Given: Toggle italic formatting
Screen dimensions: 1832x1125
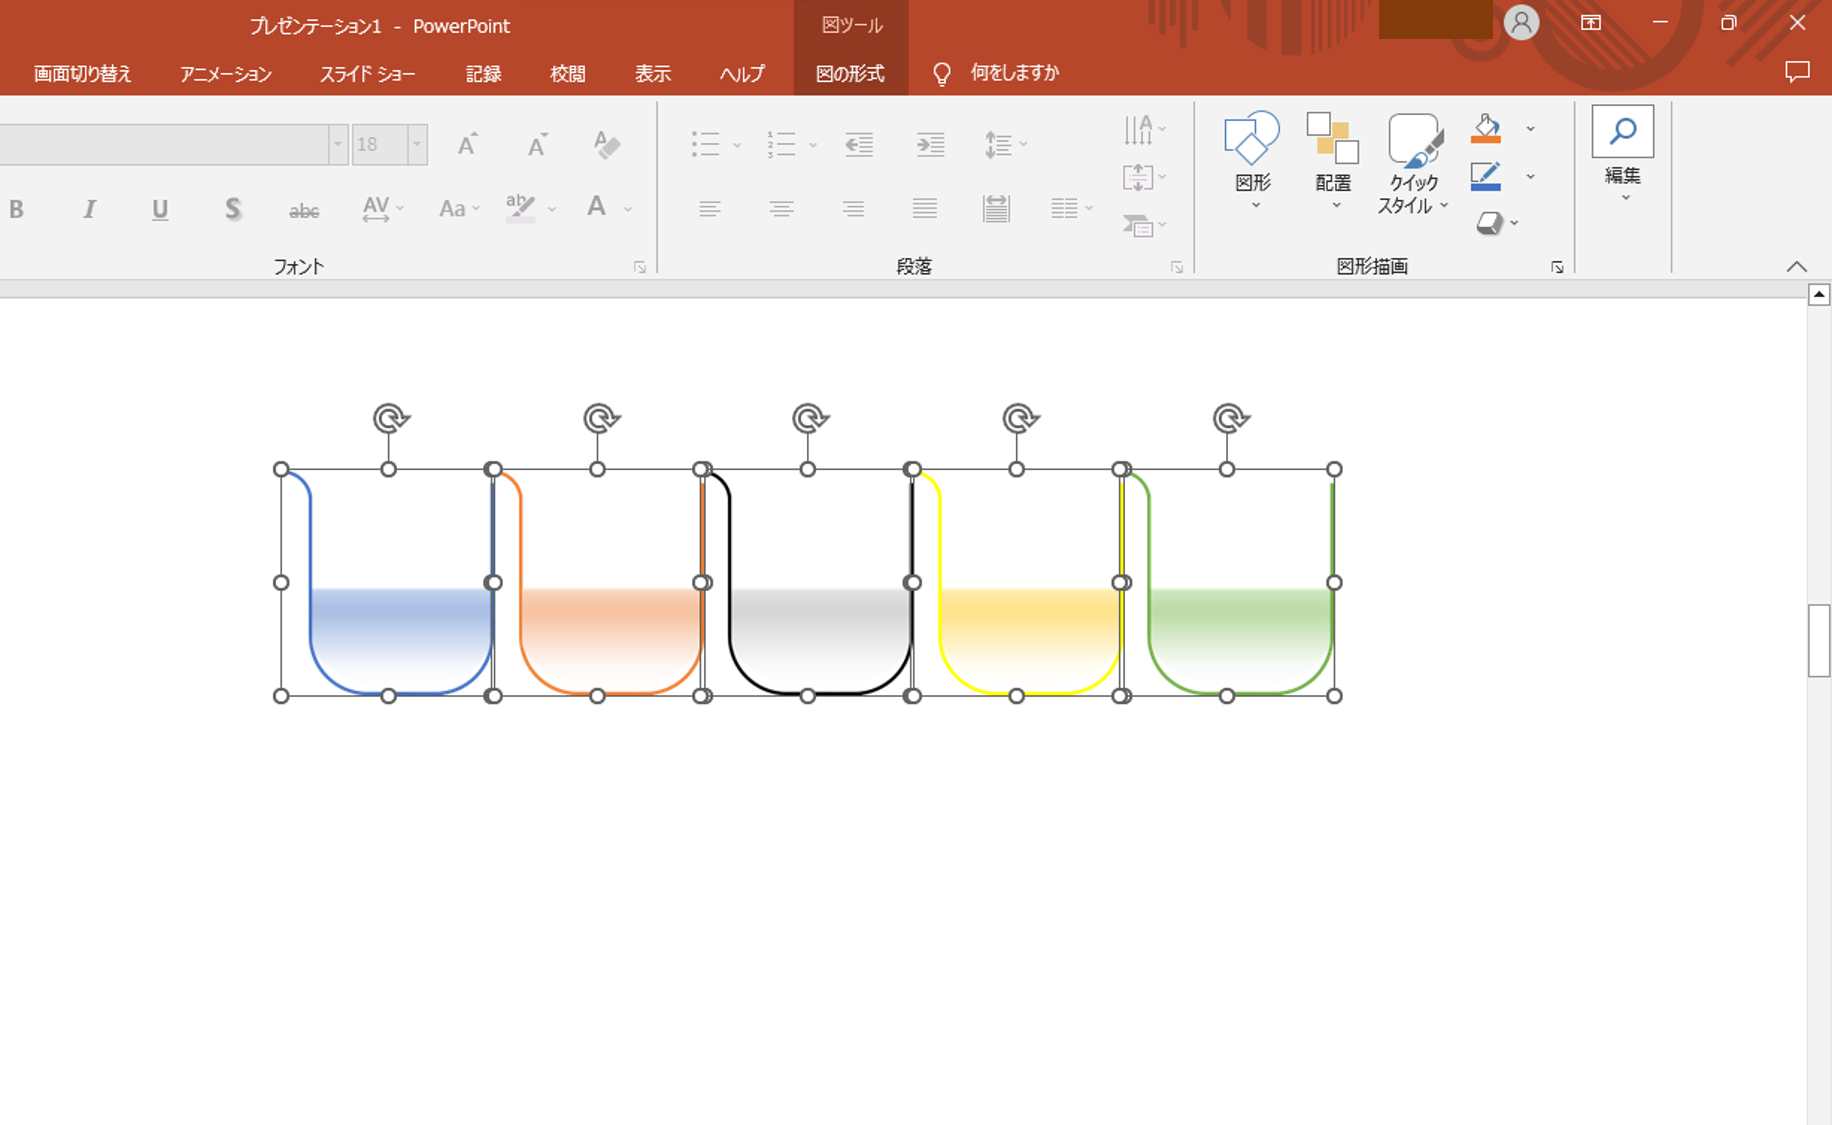Looking at the screenshot, I should [89, 209].
